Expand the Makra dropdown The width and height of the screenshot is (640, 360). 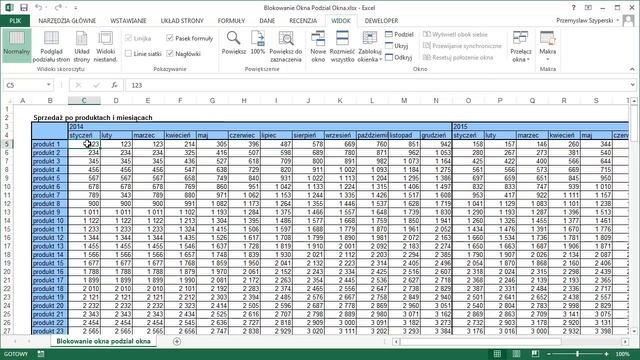pyautogui.click(x=547, y=47)
